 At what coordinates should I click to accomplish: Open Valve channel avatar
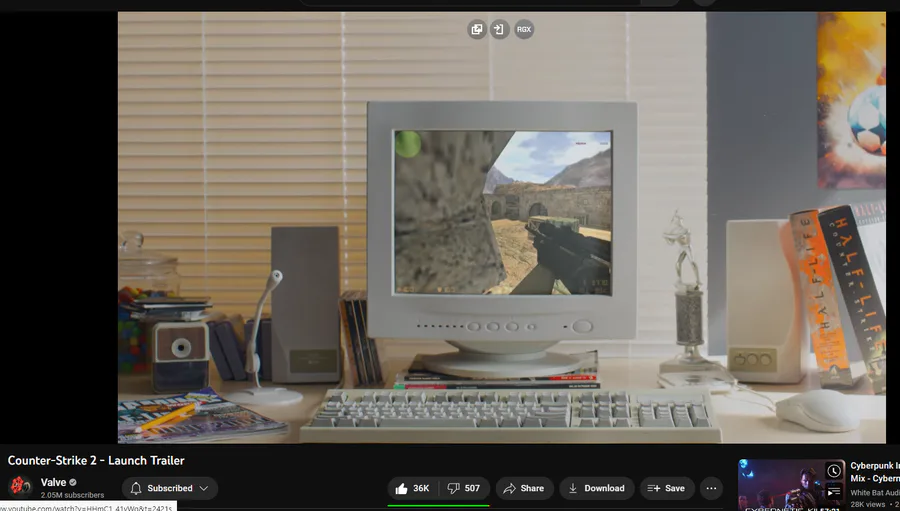[20, 487]
